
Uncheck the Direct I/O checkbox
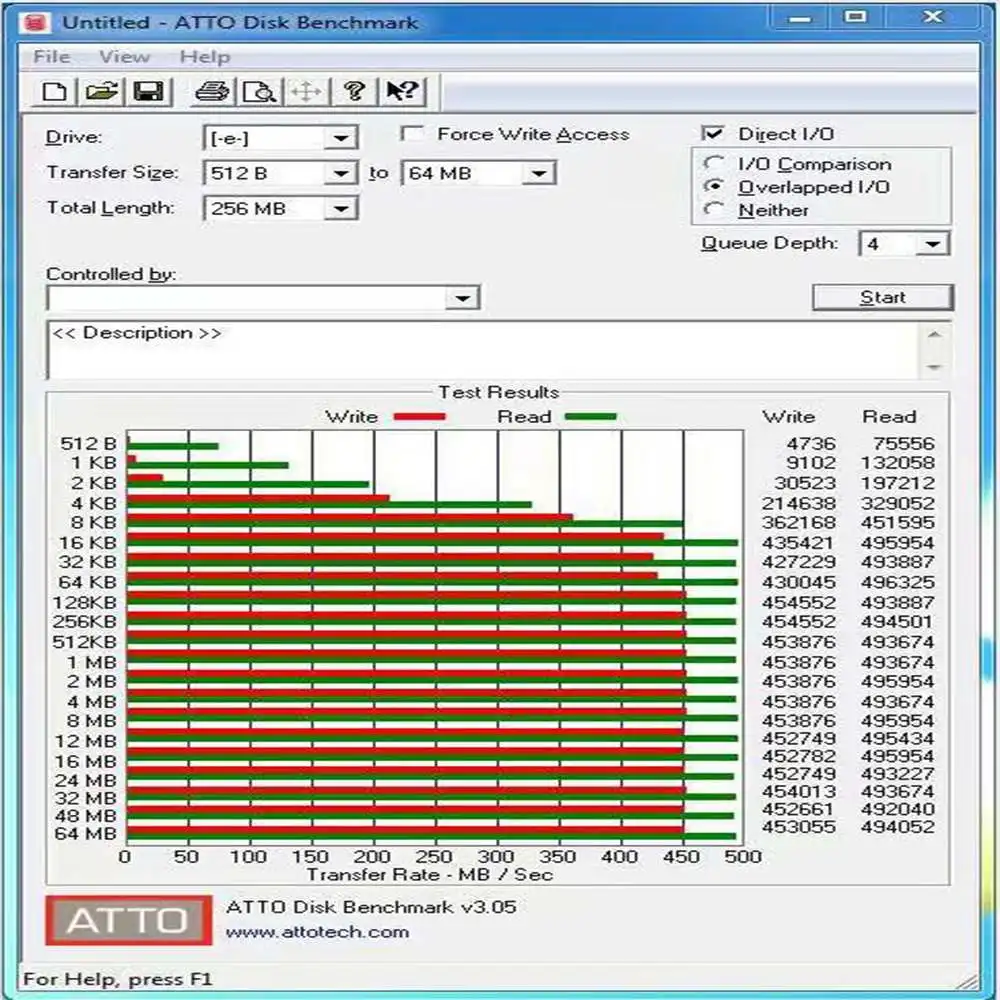coord(712,133)
